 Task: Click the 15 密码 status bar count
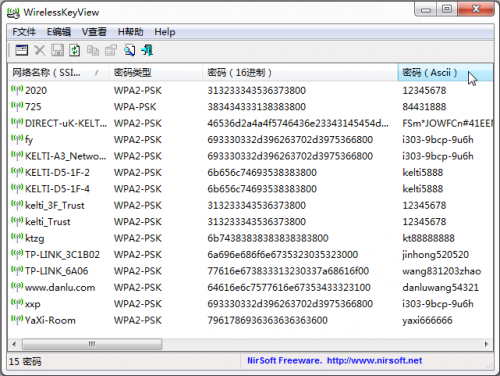coord(25,362)
